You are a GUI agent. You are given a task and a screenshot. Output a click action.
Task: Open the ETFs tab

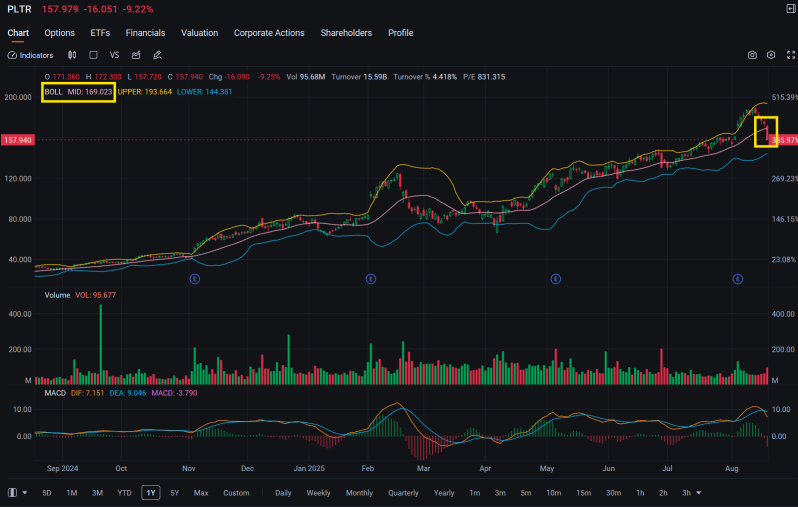(x=100, y=33)
